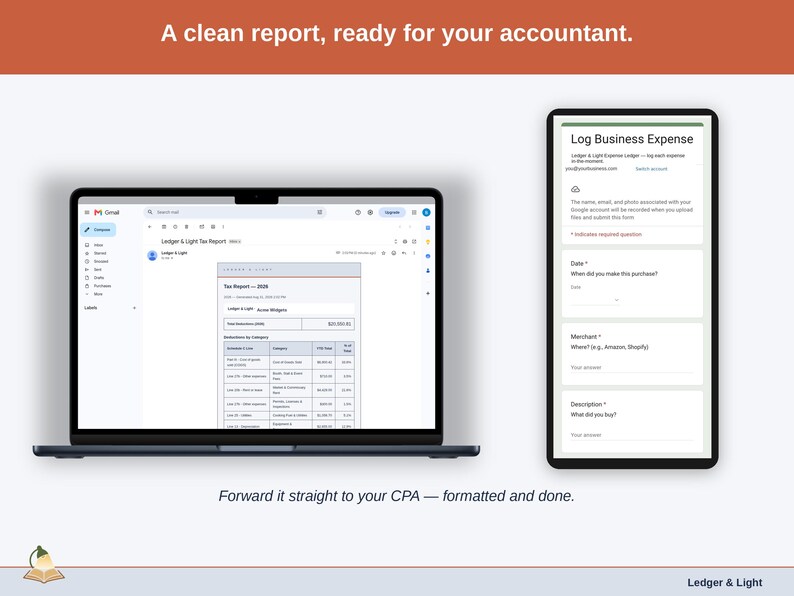Open Google Tasks in the side panel
This screenshot has height=596, width=794.
pyautogui.click(x=428, y=256)
